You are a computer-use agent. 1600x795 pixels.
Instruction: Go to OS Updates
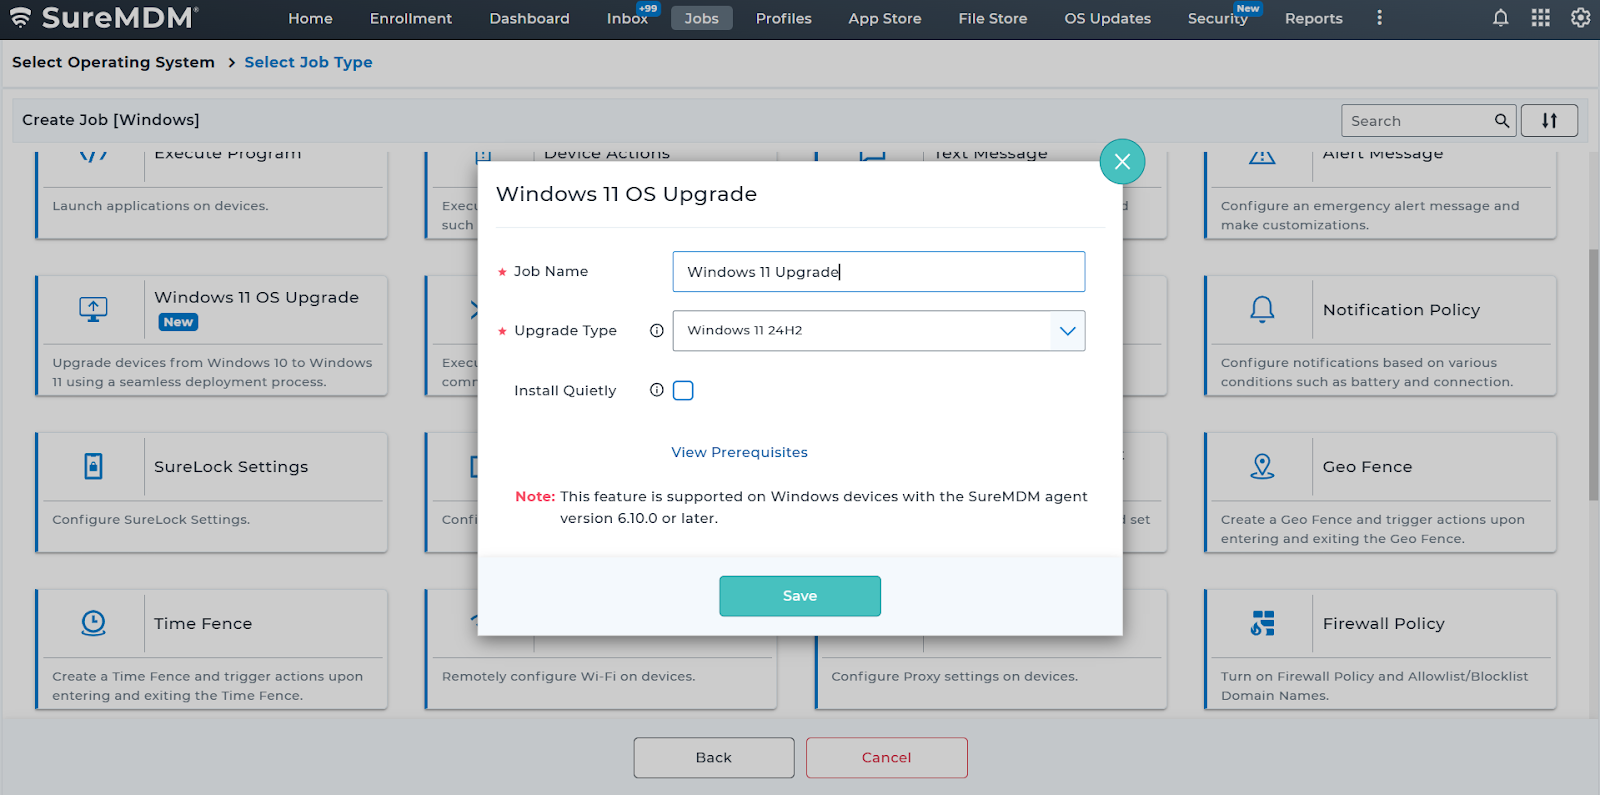pos(1107,18)
